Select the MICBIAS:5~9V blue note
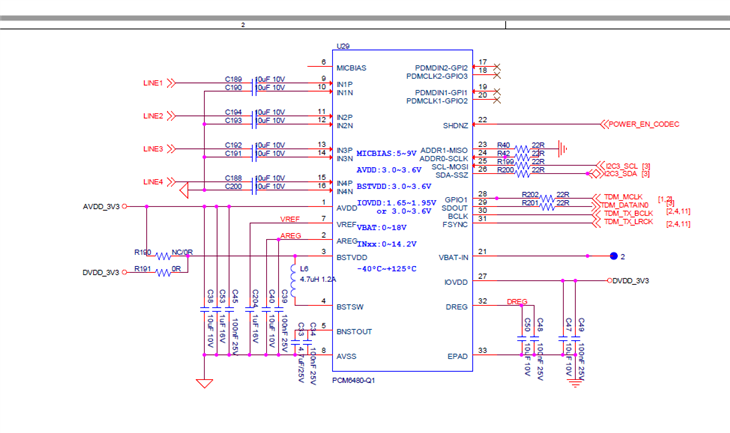Image resolution: width=730 pixels, height=433 pixels. coord(386,153)
